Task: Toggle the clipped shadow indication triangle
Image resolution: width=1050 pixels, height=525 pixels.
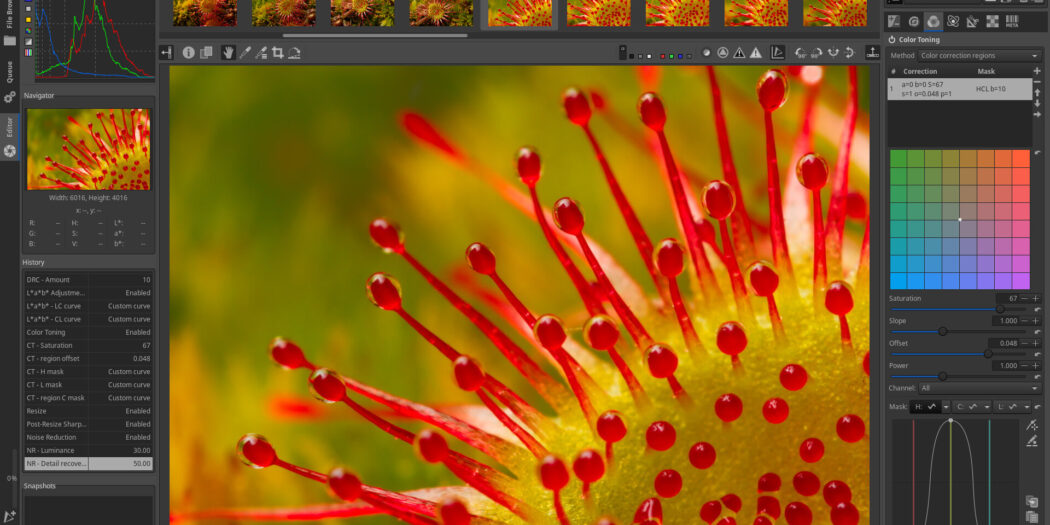Action: [x=739, y=52]
